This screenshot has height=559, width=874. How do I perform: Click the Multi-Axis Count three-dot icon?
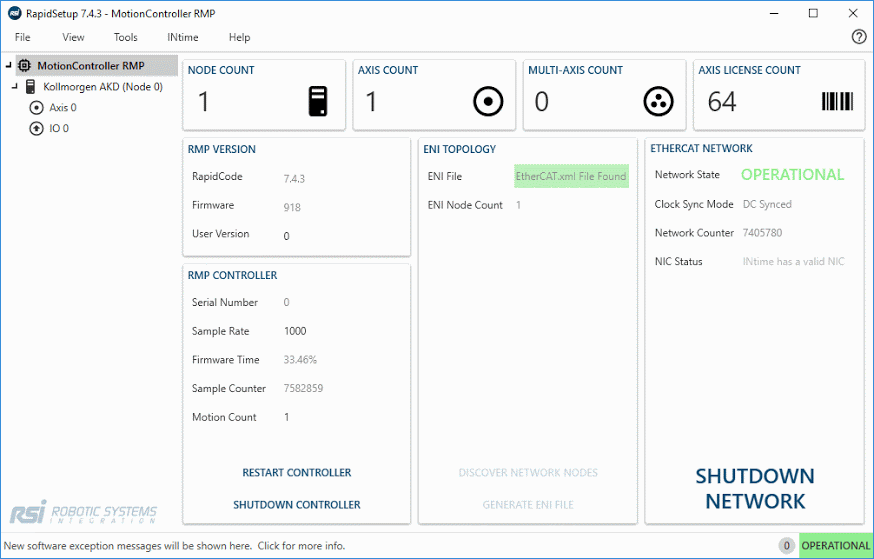point(658,101)
